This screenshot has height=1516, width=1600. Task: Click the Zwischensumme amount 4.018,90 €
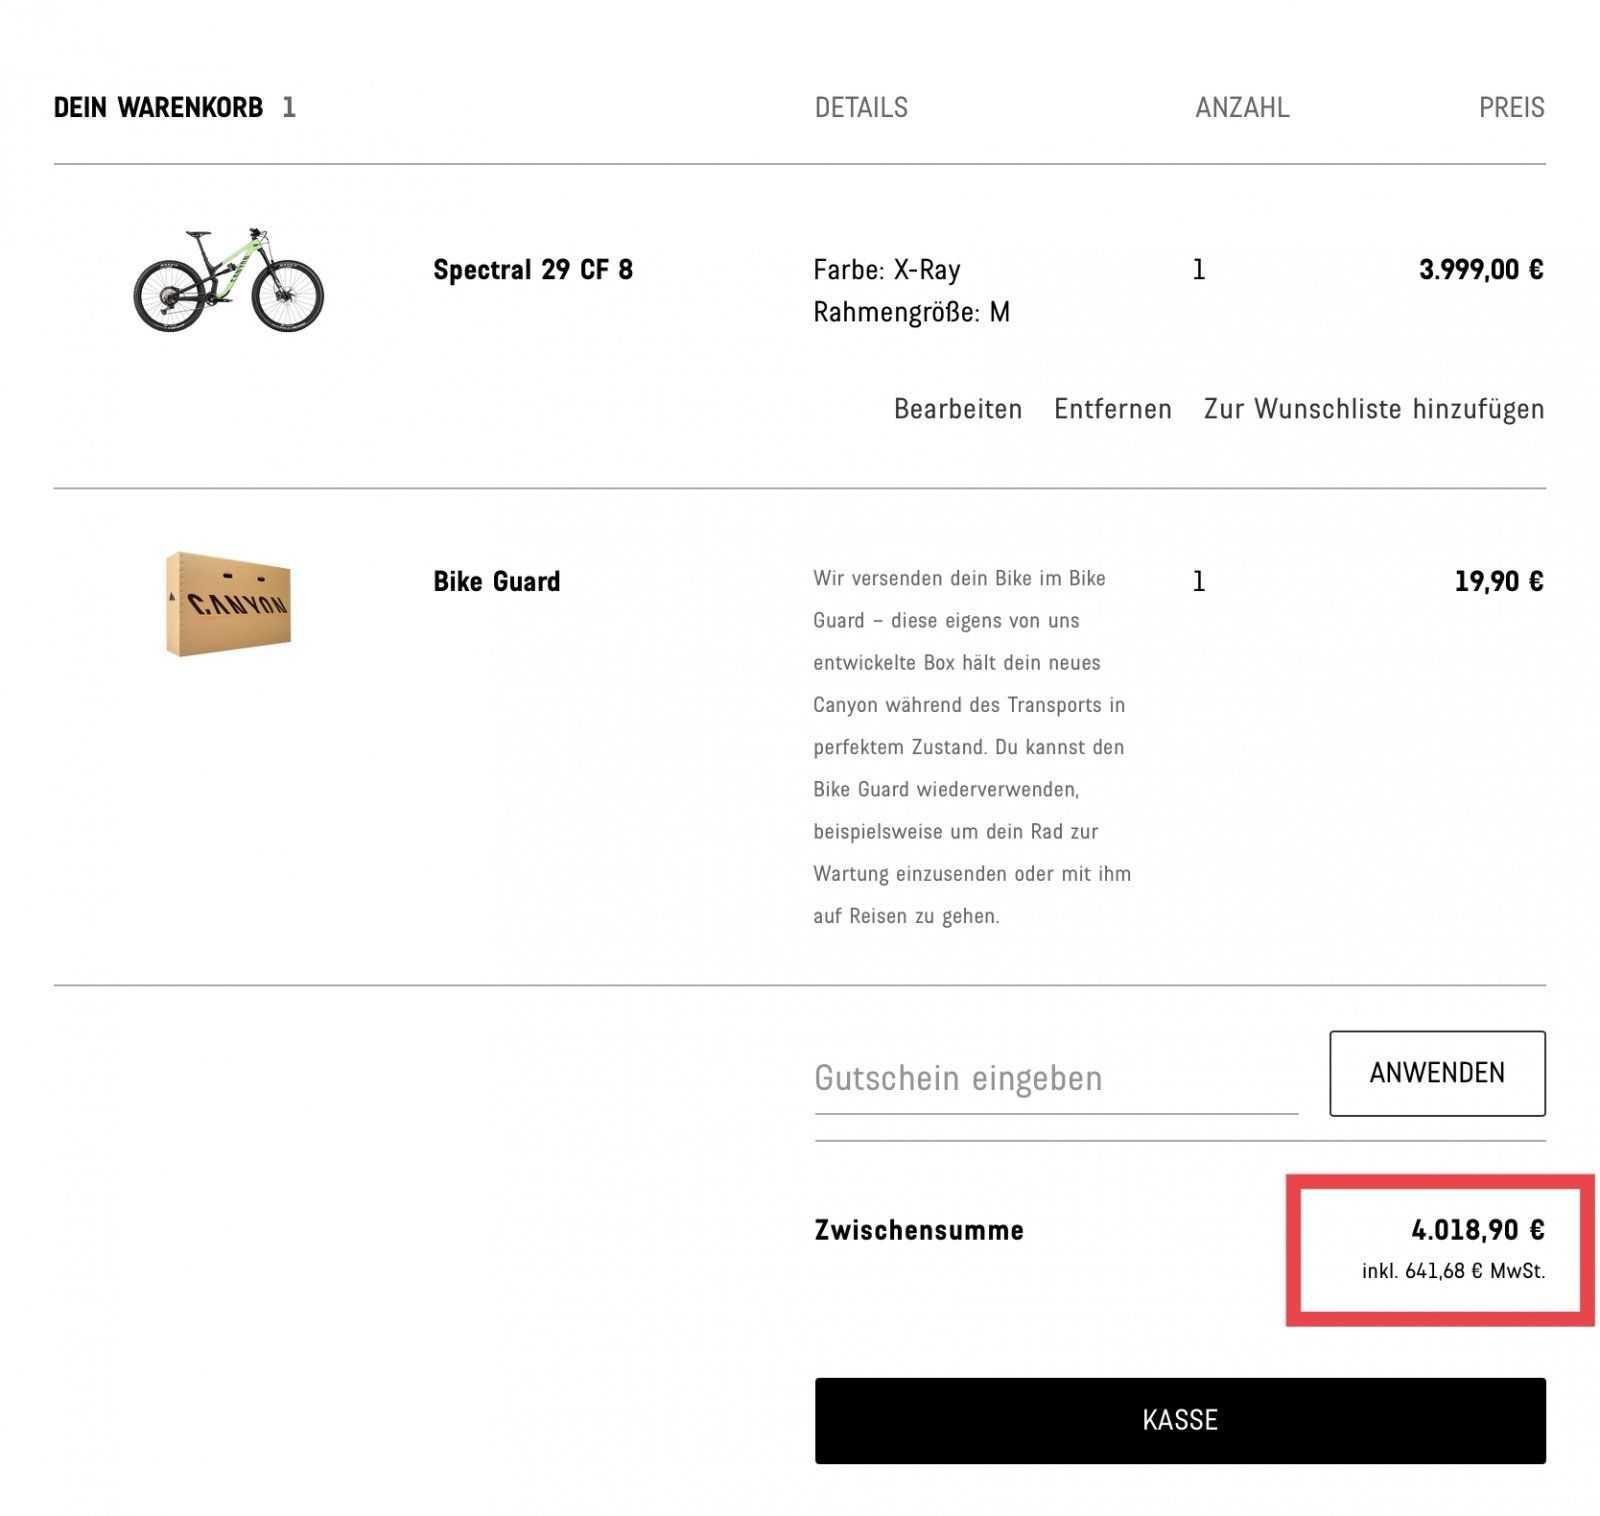1477,1229
